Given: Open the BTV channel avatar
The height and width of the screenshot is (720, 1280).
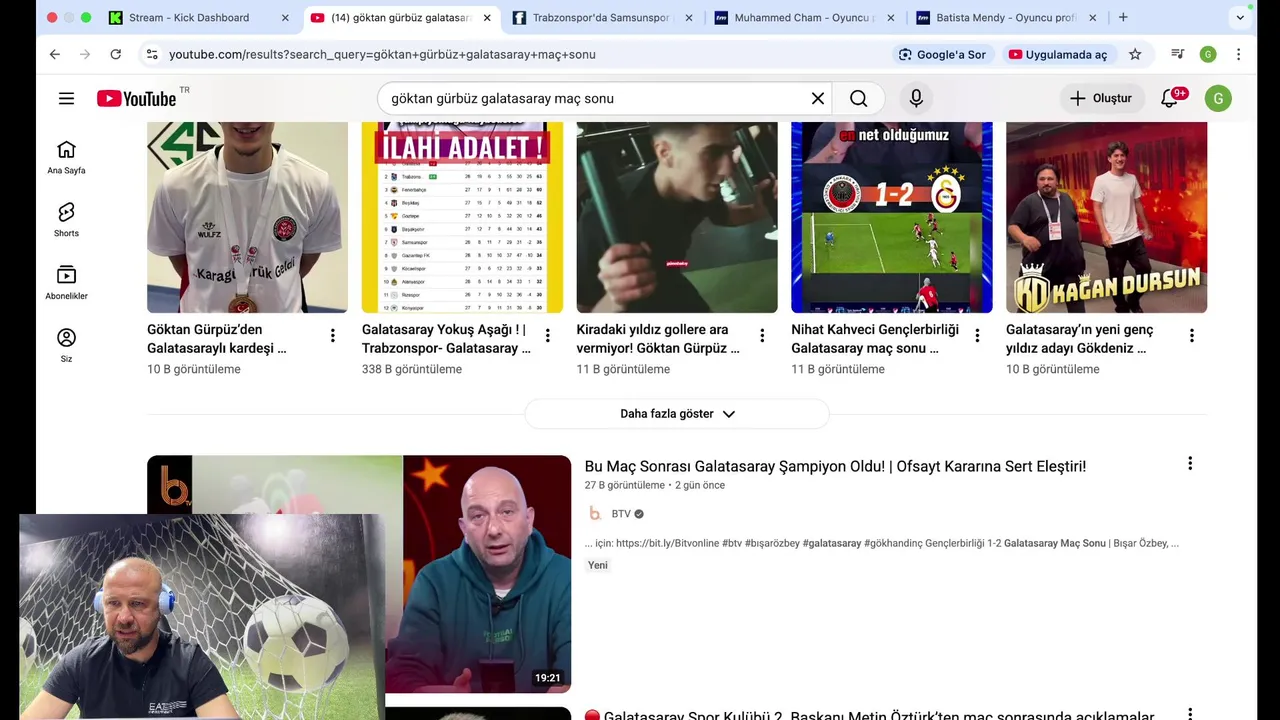Looking at the screenshot, I should tap(595, 514).
